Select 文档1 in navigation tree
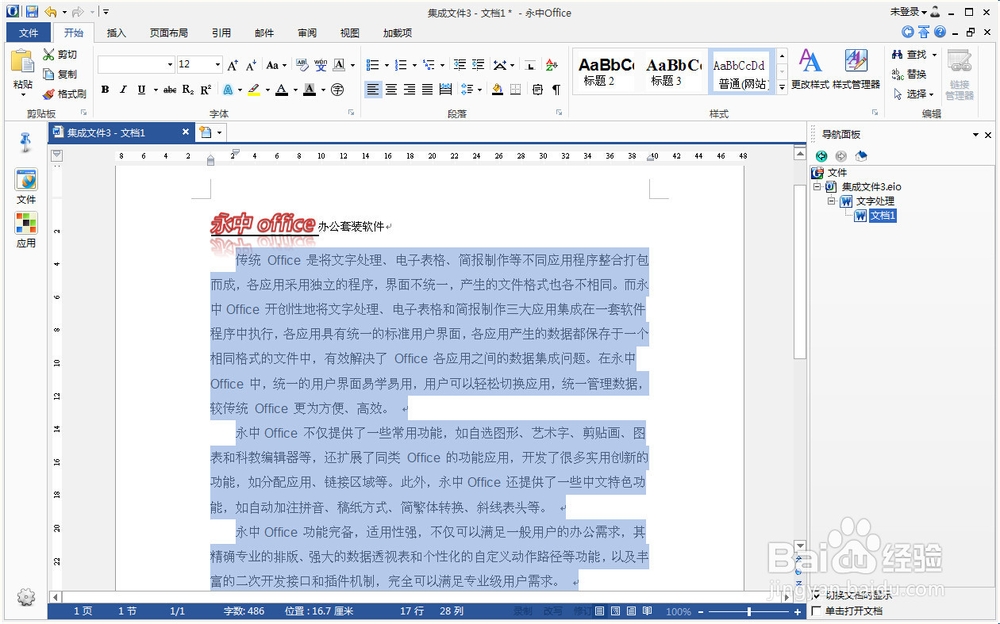The height and width of the screenshot is (624, 1000). tap(883, 216)
